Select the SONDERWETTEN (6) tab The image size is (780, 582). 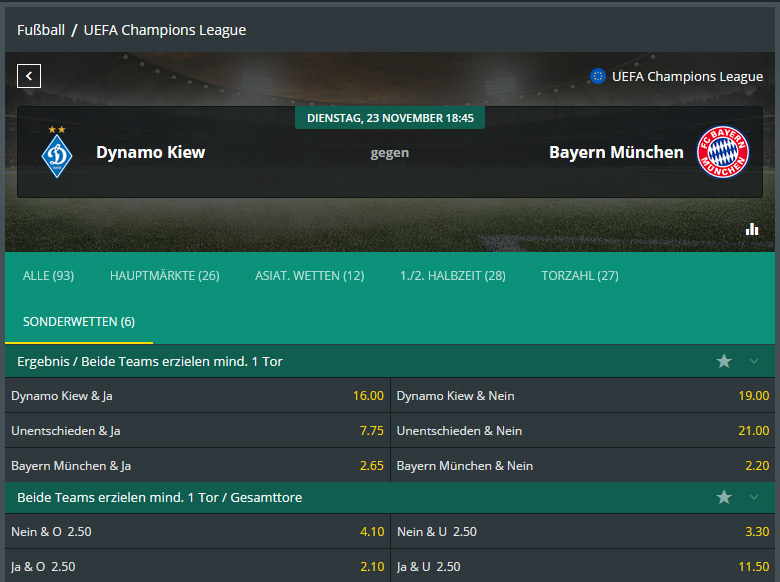point(79,322)
